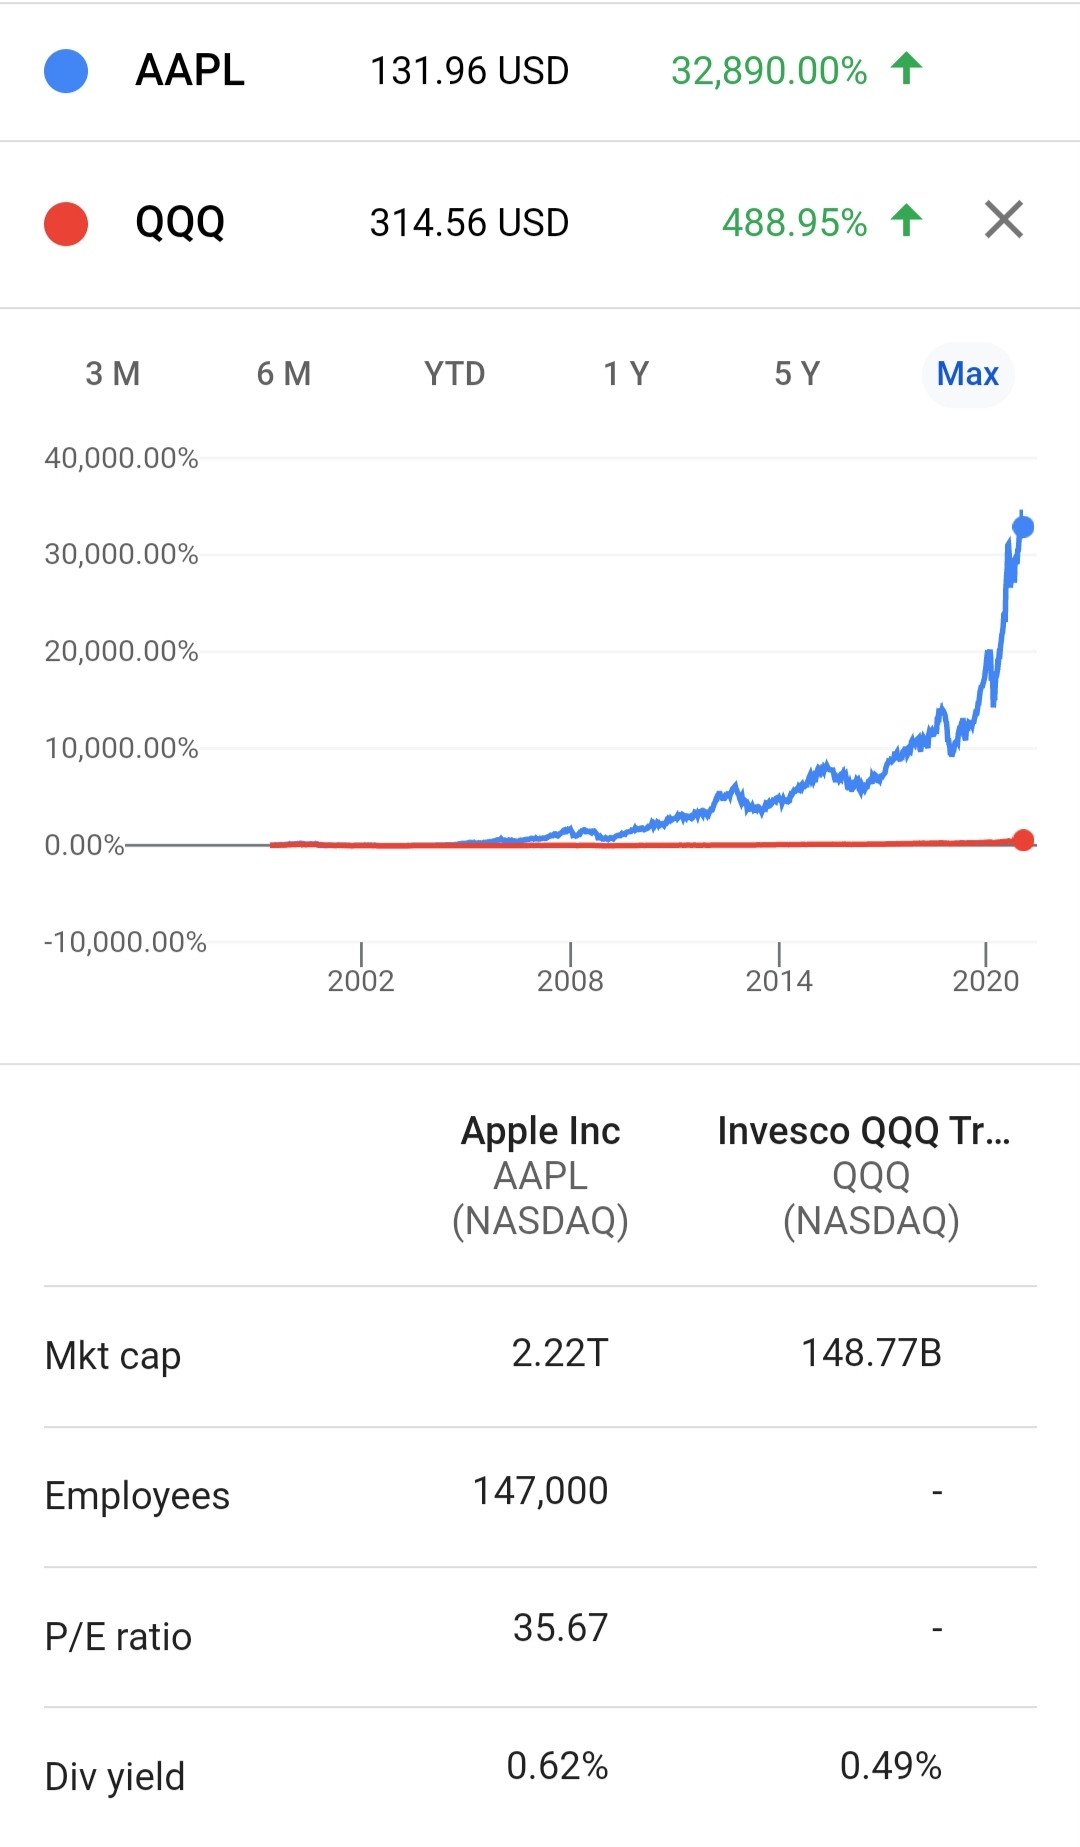1080x1847 pixels.
Task: Click the red QQQ color dot
Action: coord(66,223)
